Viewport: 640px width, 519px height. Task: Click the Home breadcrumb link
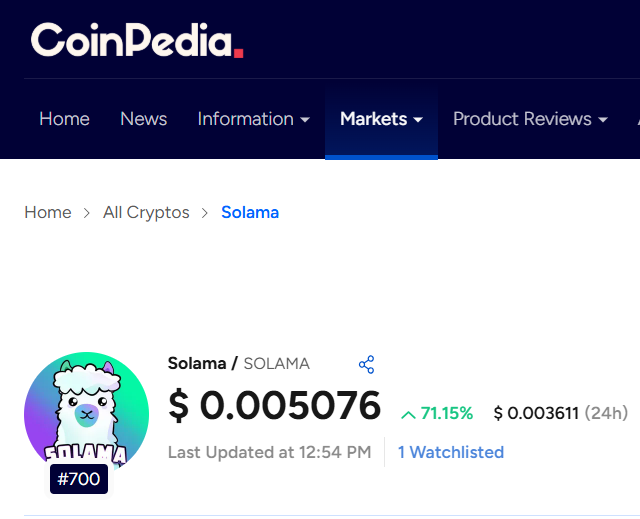coord(48,212)
